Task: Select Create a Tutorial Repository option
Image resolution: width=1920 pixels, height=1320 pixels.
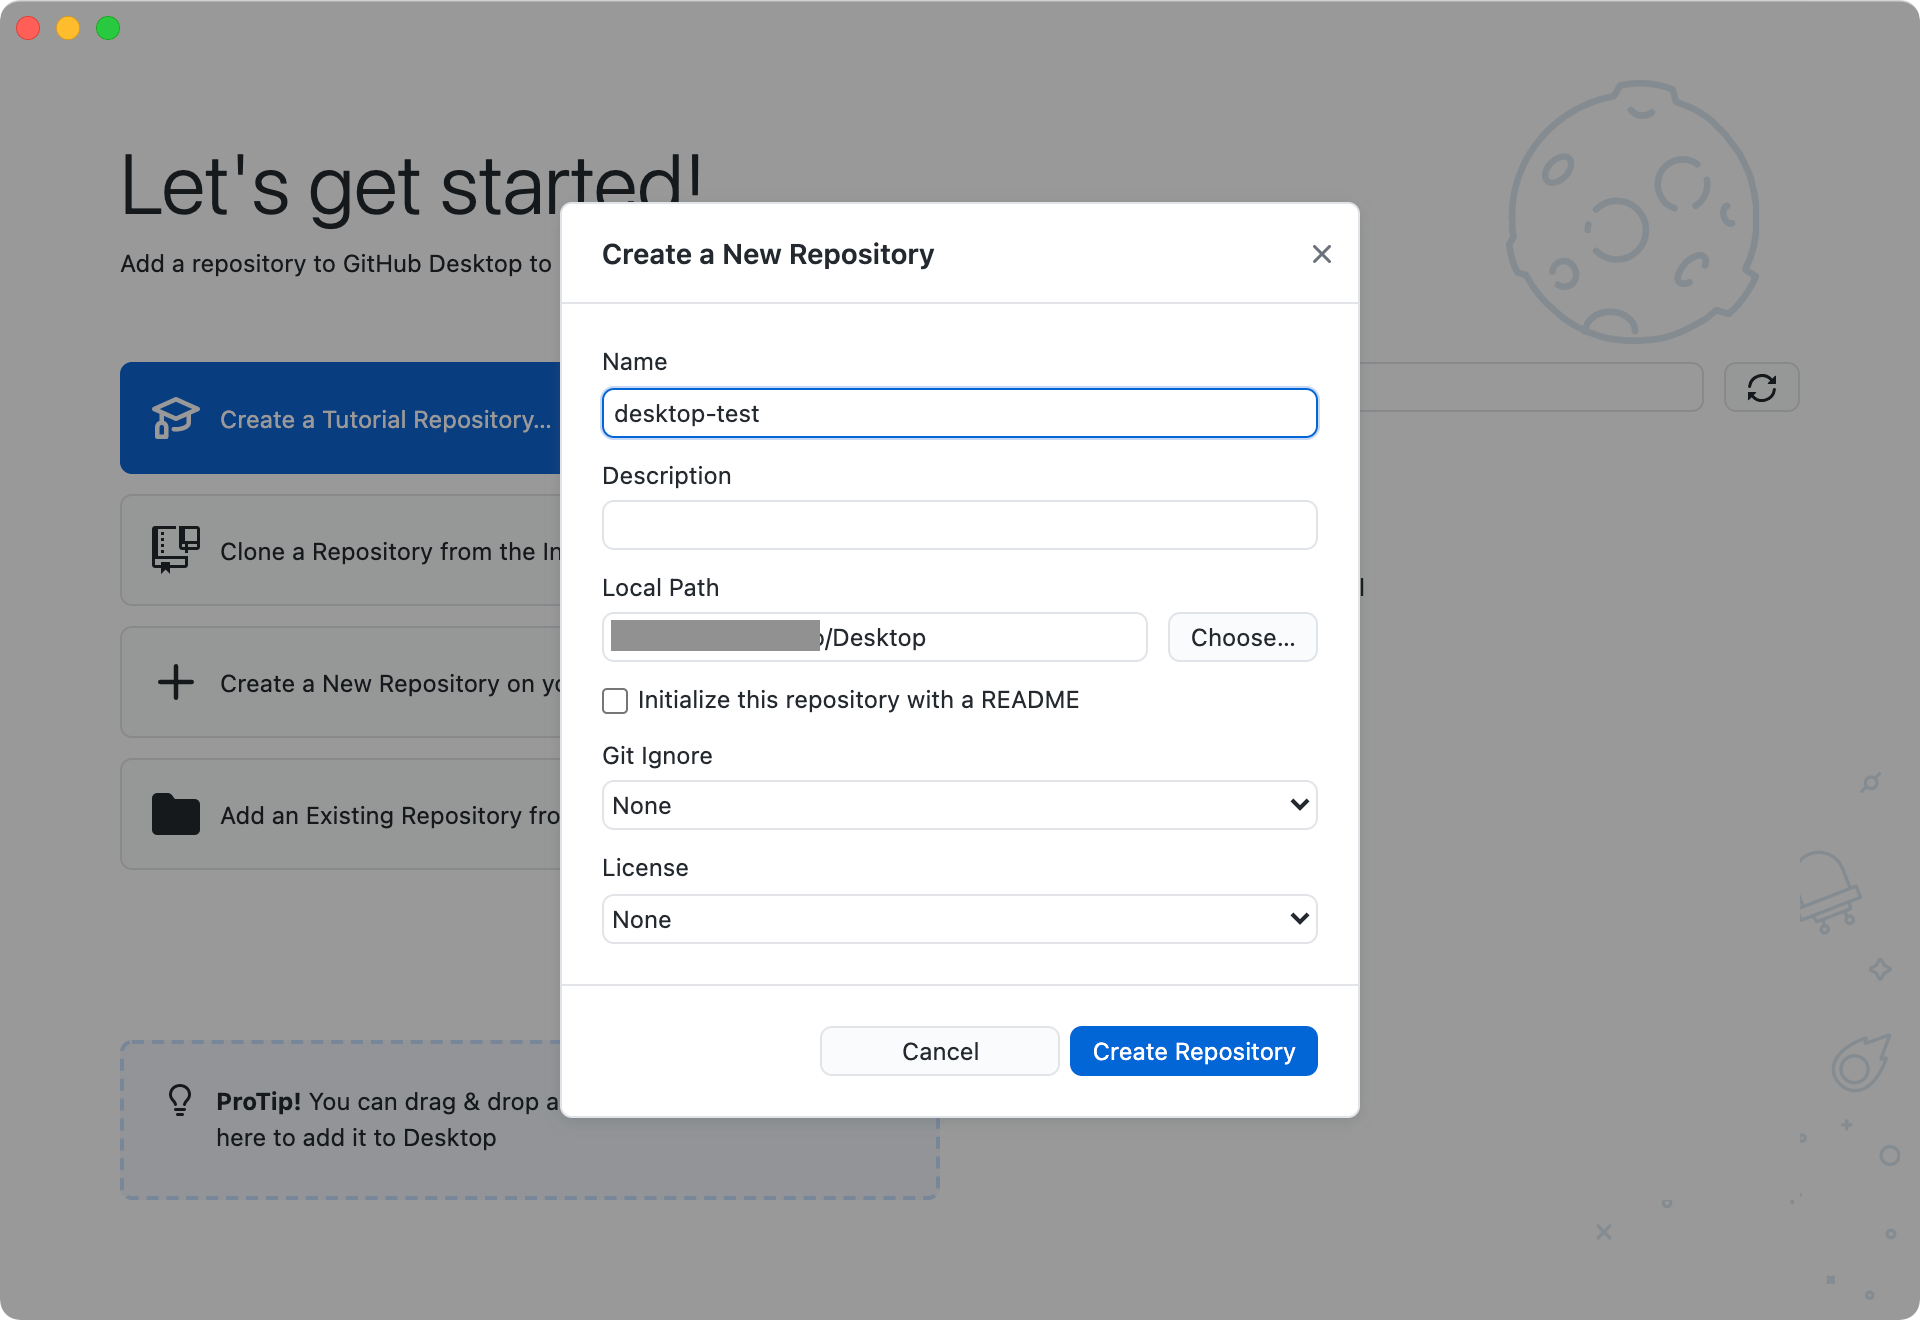Action: click(x=340, y=418)
